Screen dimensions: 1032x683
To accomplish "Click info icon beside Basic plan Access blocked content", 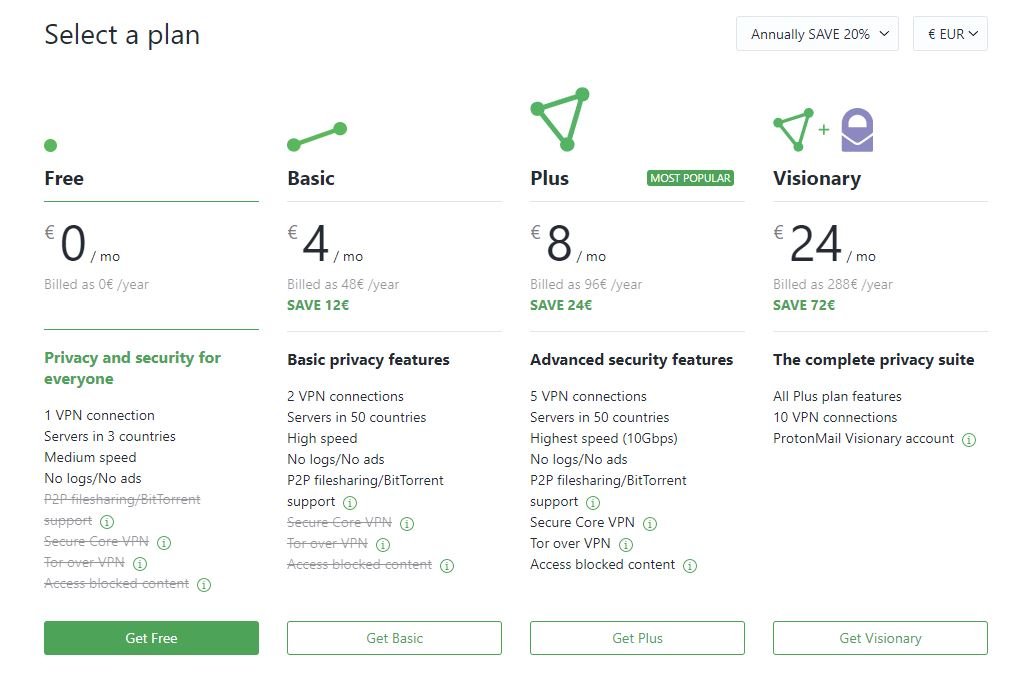I will coord(447,565).
